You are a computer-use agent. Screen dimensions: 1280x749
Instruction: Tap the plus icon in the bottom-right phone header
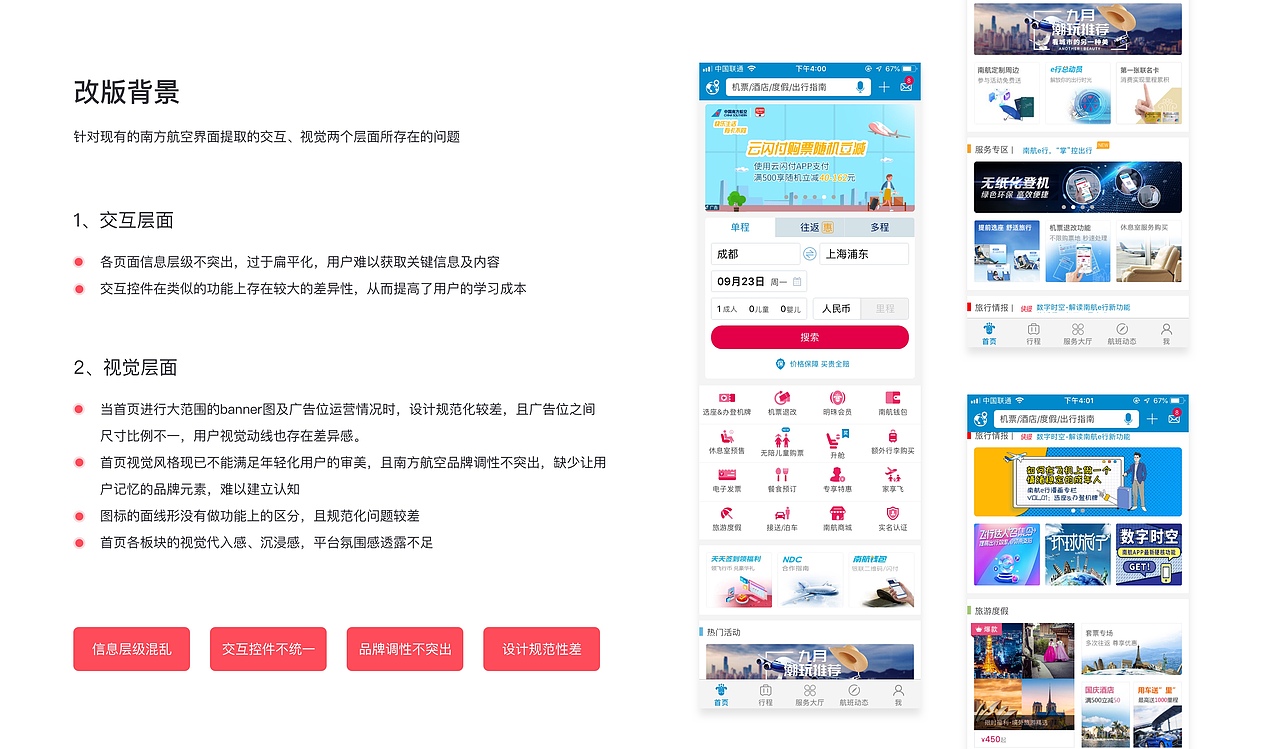1152,419
